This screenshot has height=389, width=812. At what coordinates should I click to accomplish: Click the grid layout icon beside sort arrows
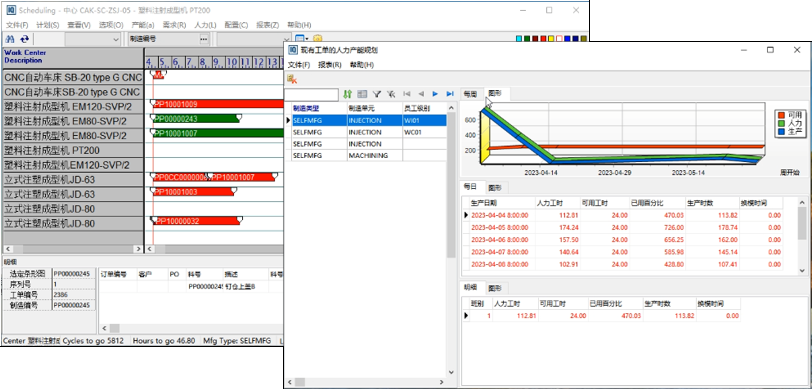pos(362,94)
